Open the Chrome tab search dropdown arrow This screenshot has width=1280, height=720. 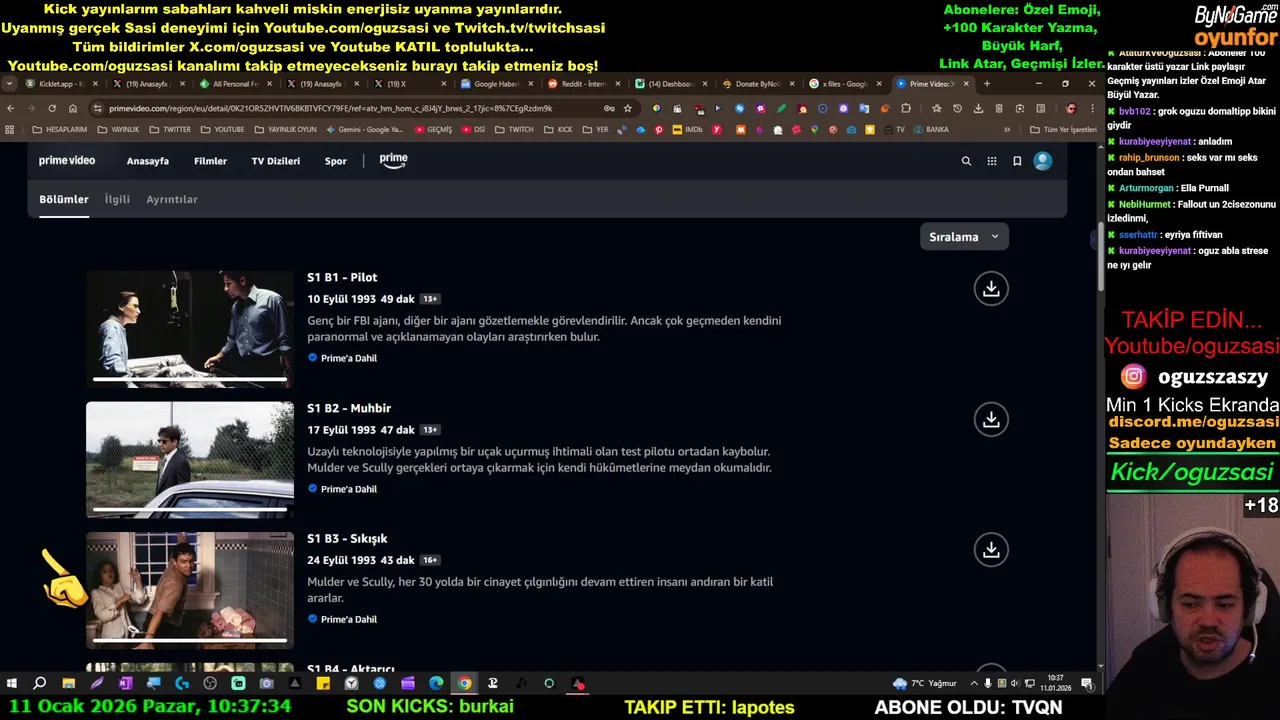[10, 84]
